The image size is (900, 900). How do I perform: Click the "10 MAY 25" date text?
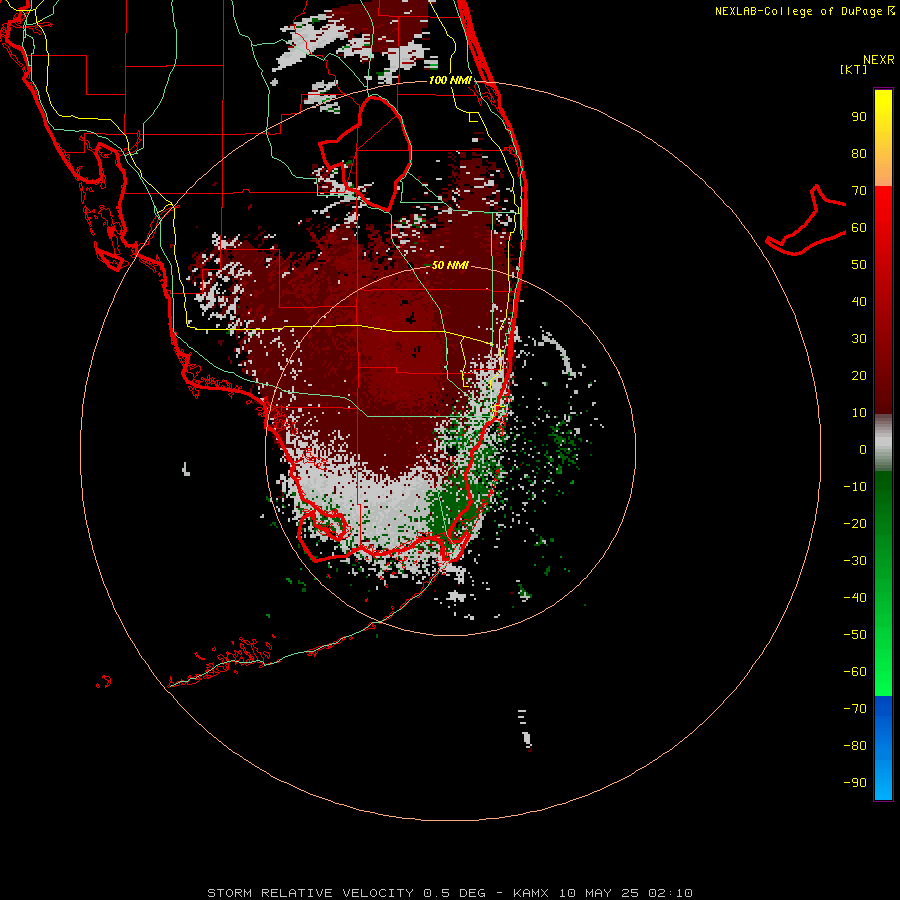click(600, 893)
